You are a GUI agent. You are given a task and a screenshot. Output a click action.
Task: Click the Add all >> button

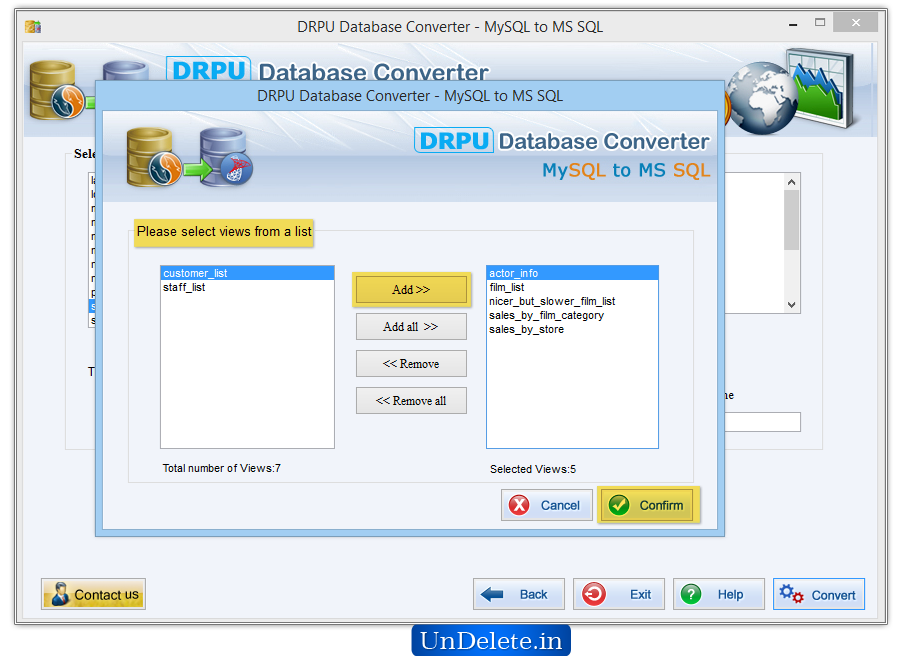pyautogui.click(x=411, y=327)
